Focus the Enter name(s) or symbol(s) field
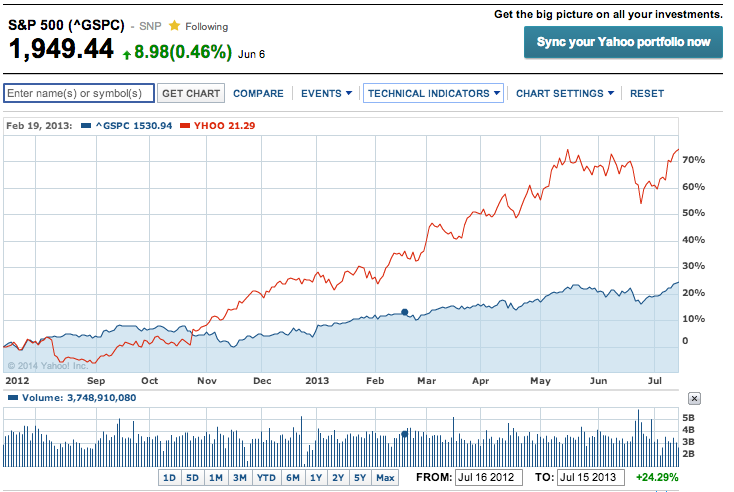The image size is (734, 492). [x=79, y=93]
